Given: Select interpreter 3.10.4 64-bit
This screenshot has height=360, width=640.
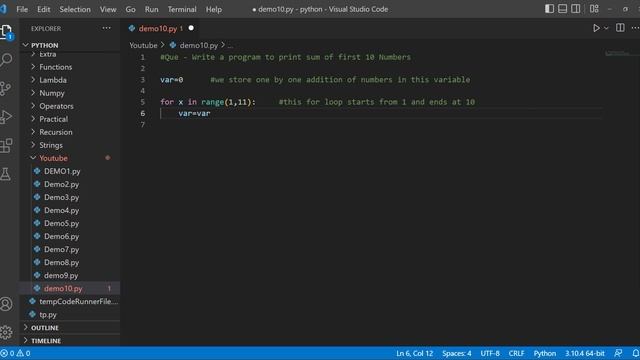Looking at the screenshot, I should [x=584, y=353].
